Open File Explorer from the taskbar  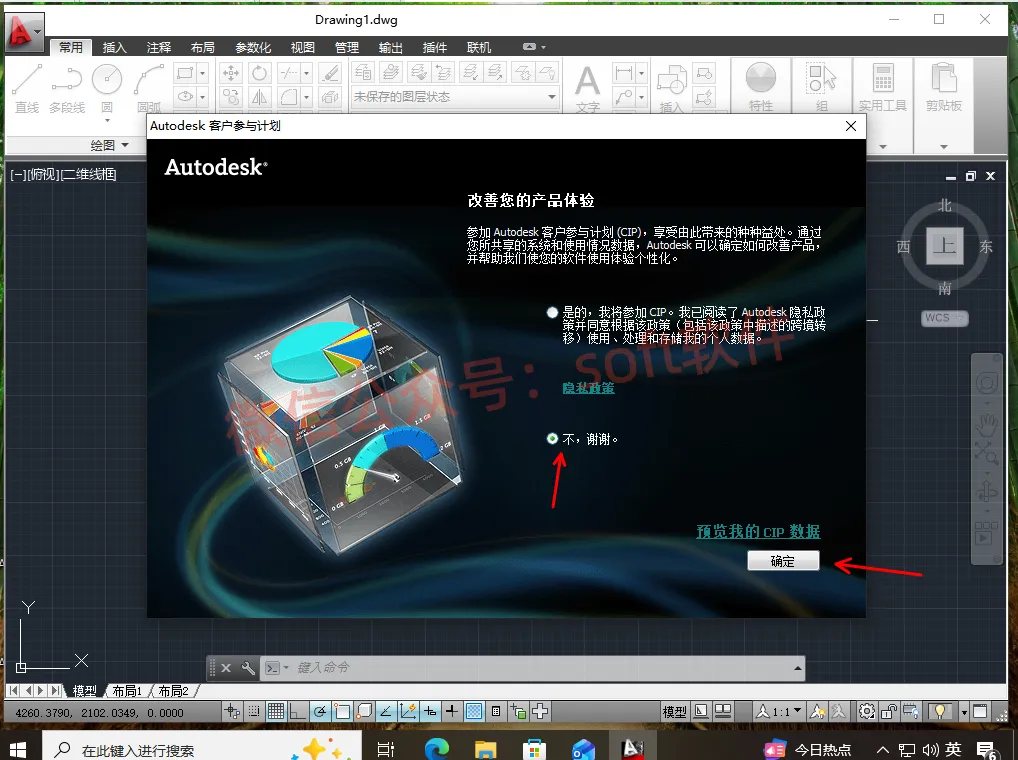tap(486, 749)
